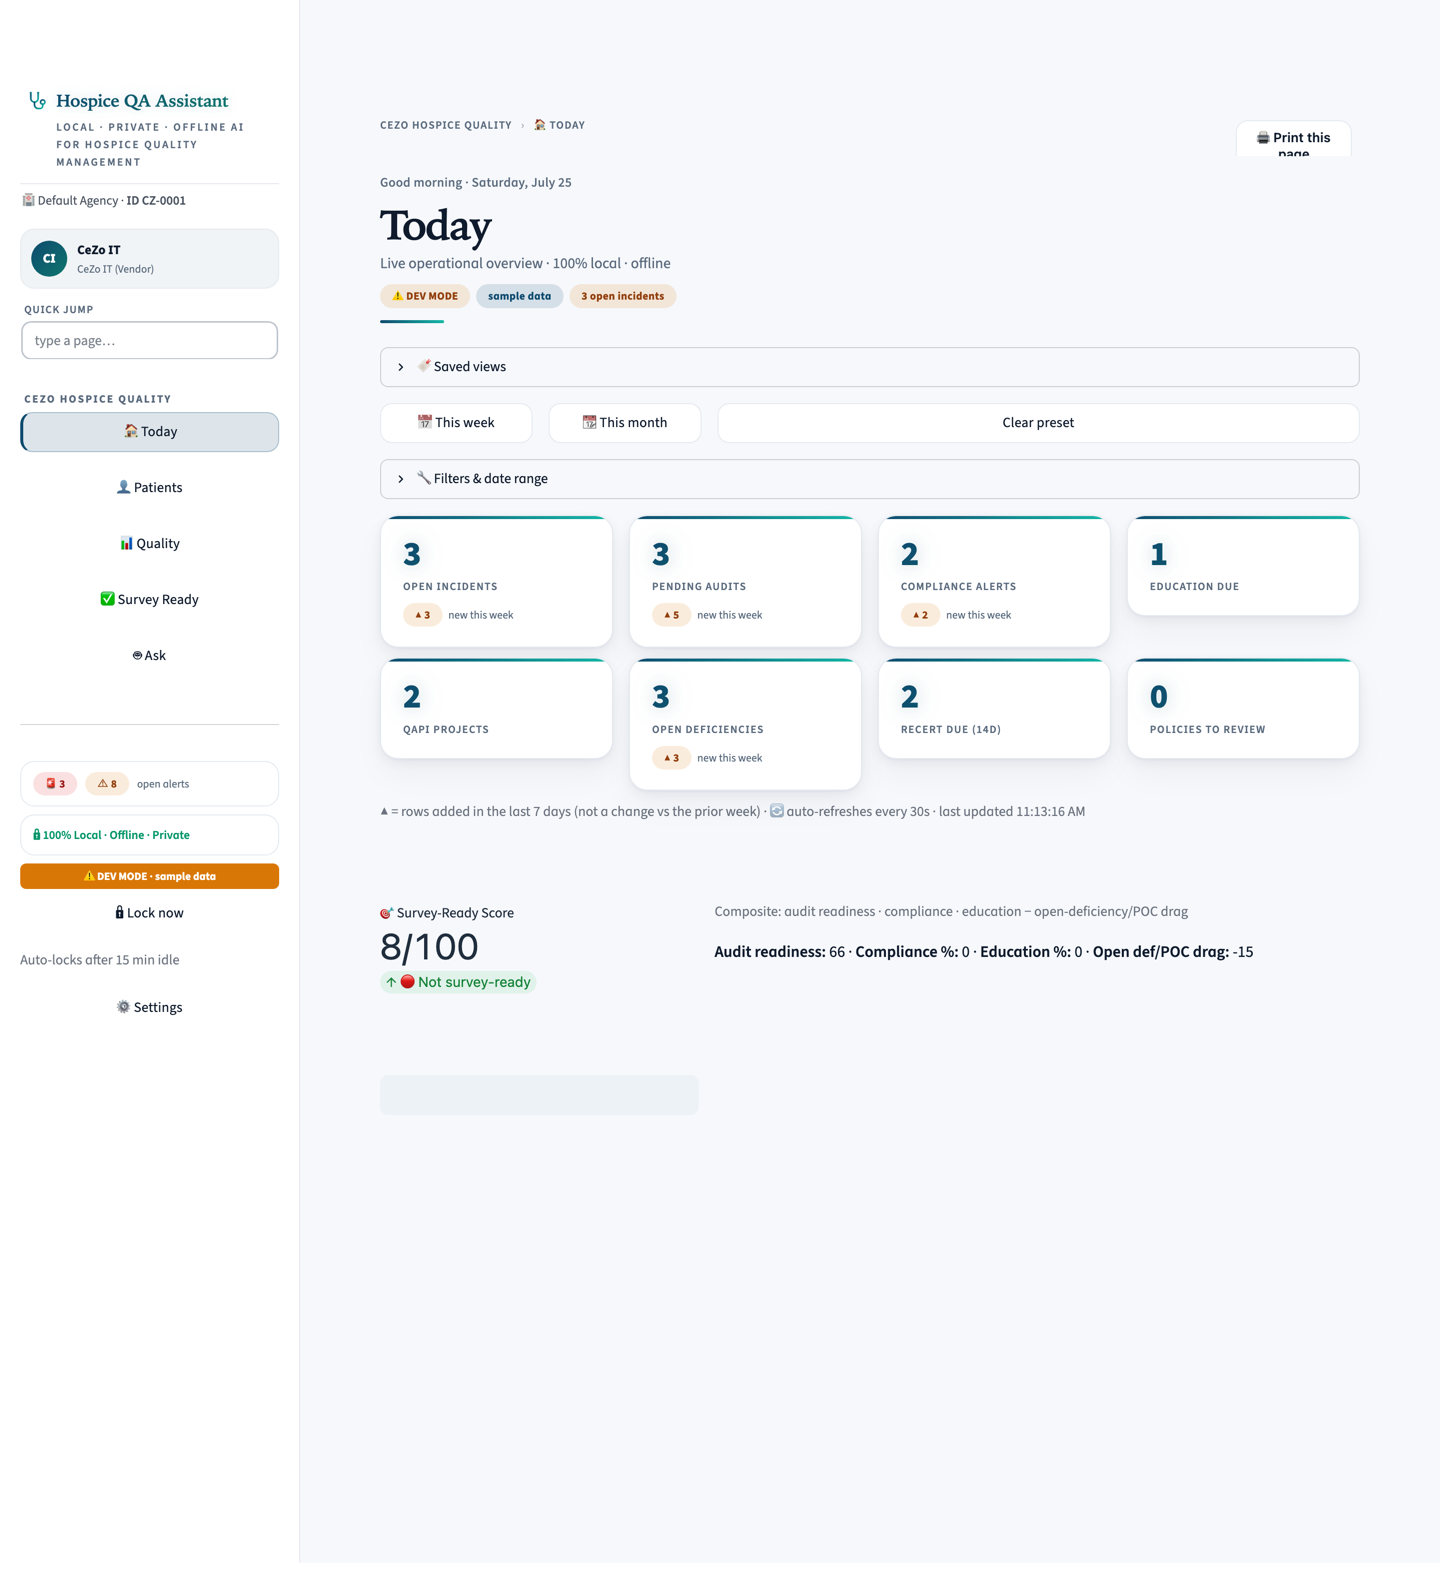Click the lock icon beside 100% Local
Viewport: 1440px width, 1587px height.
[x=36, y=834]
